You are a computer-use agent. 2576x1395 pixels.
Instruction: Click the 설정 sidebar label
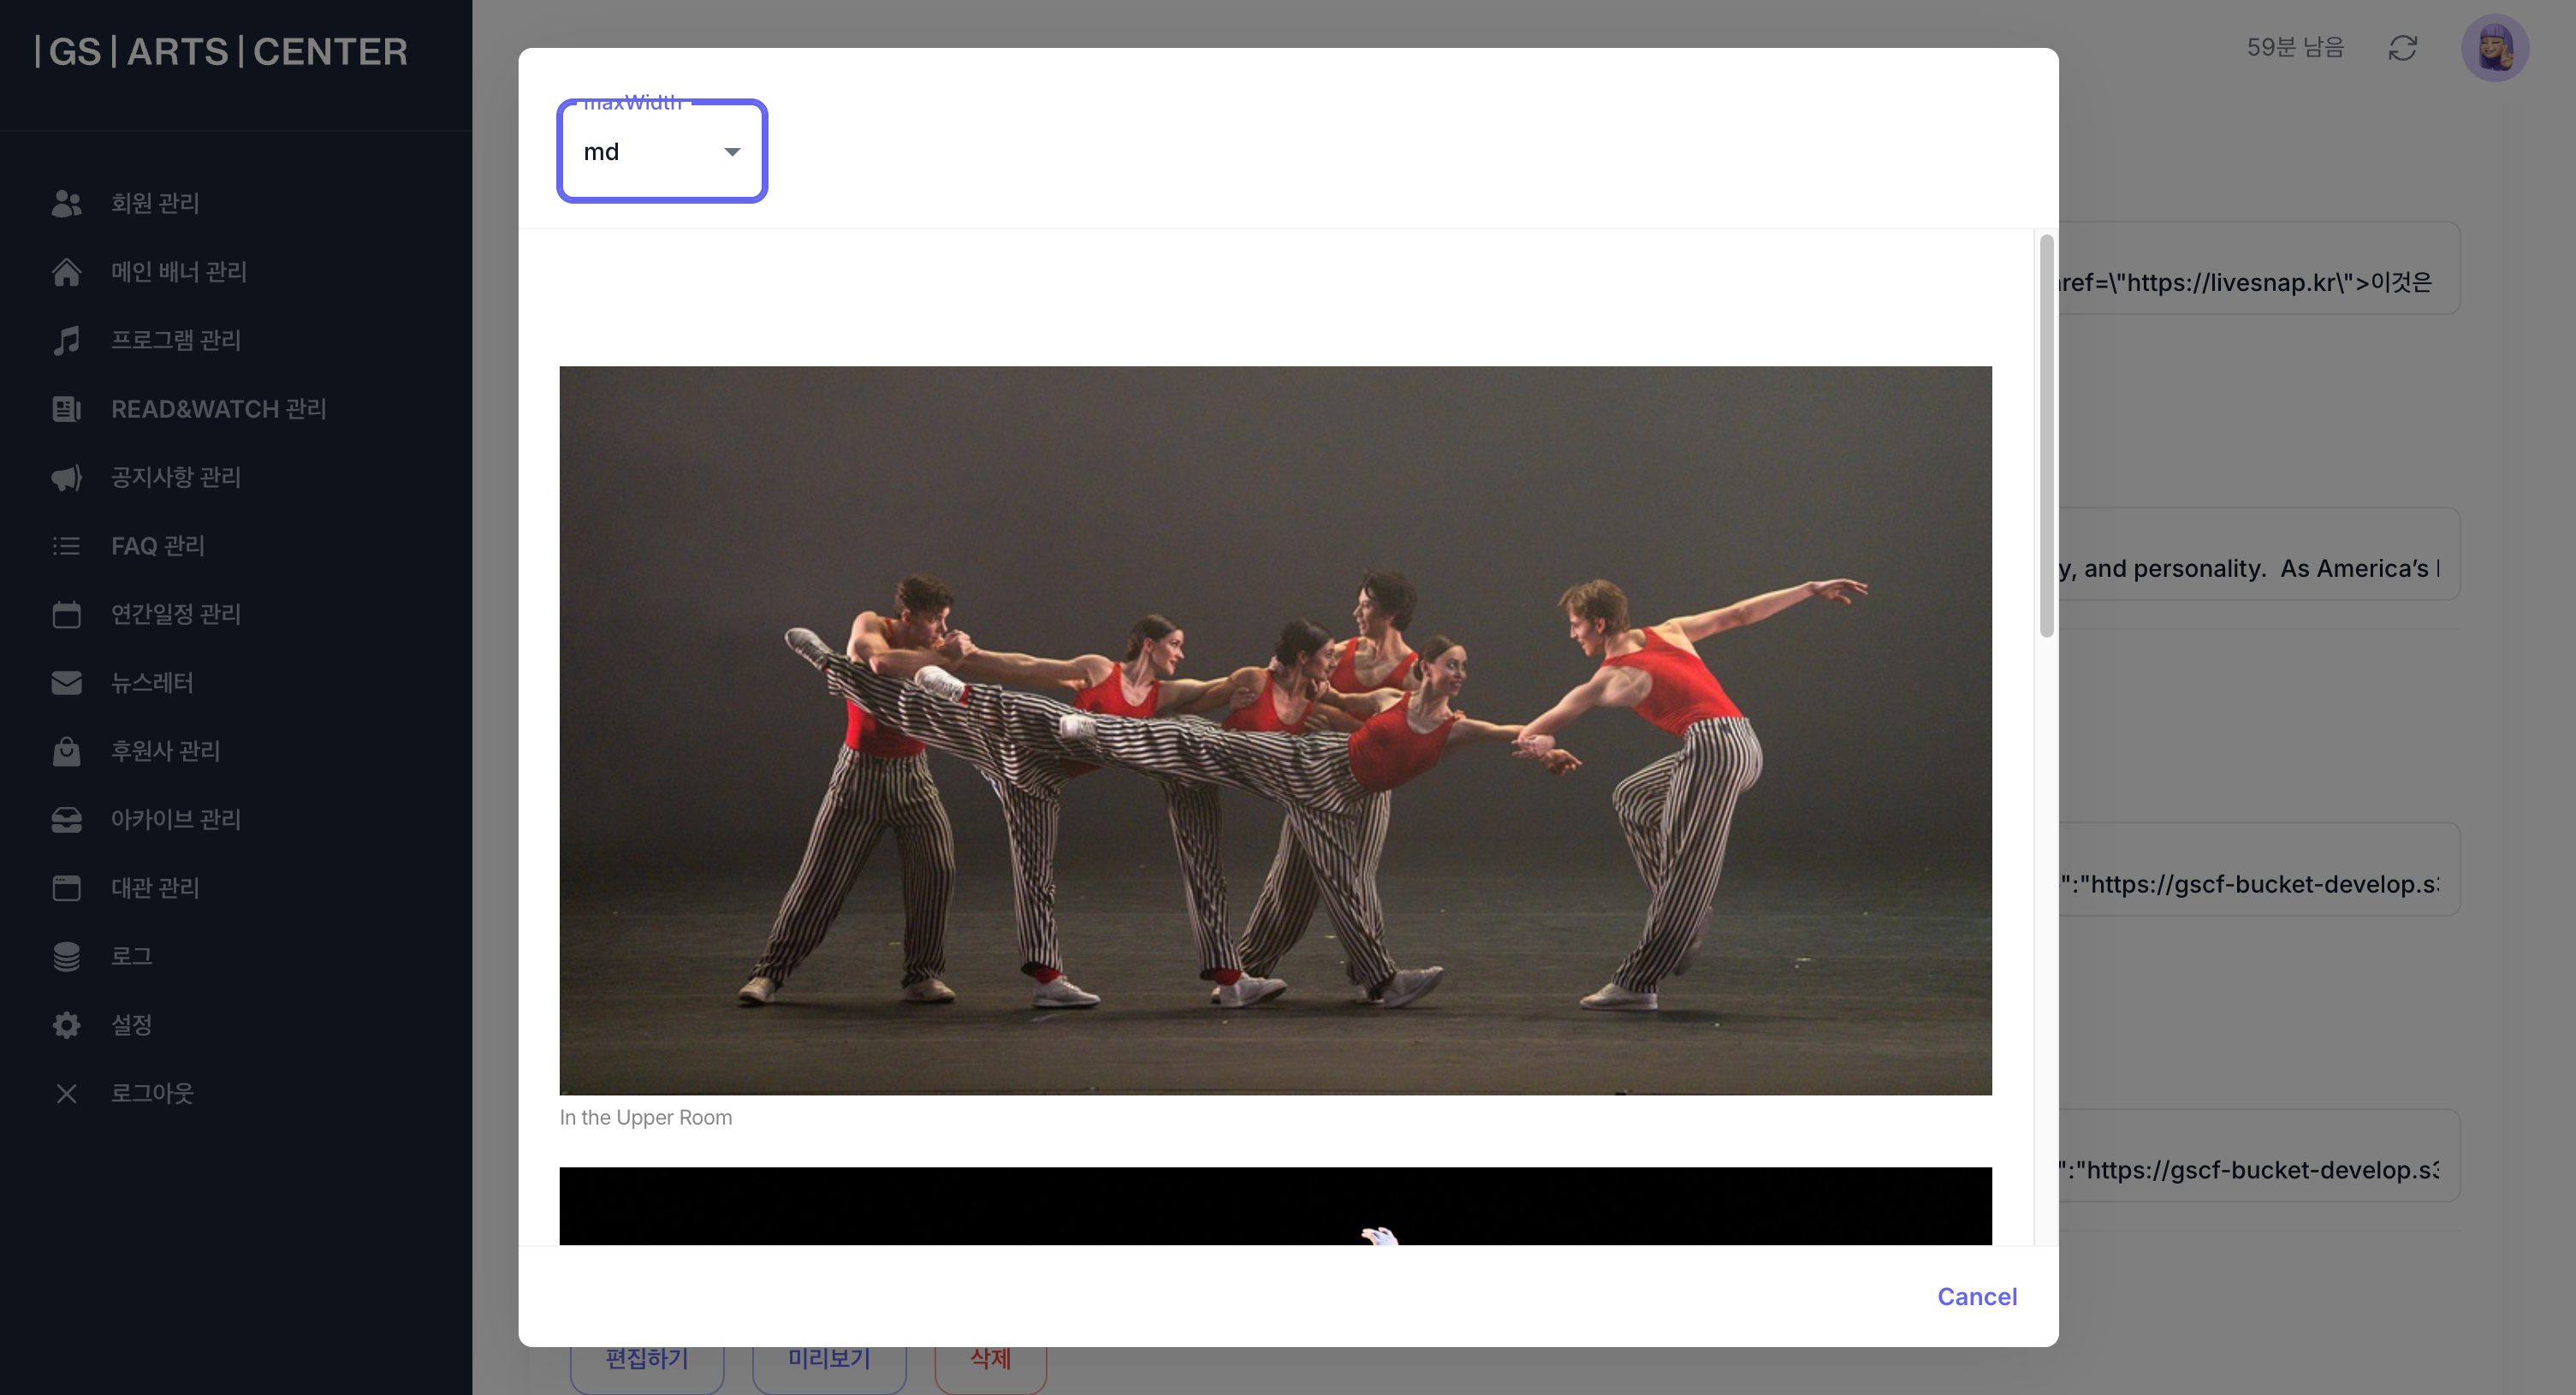[131, 1025]
